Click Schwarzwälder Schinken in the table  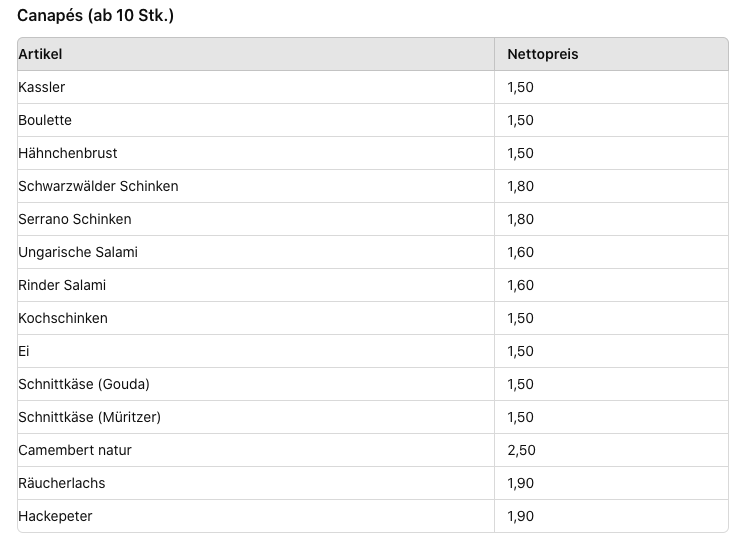pyautogui.click(x=98, y=186)
